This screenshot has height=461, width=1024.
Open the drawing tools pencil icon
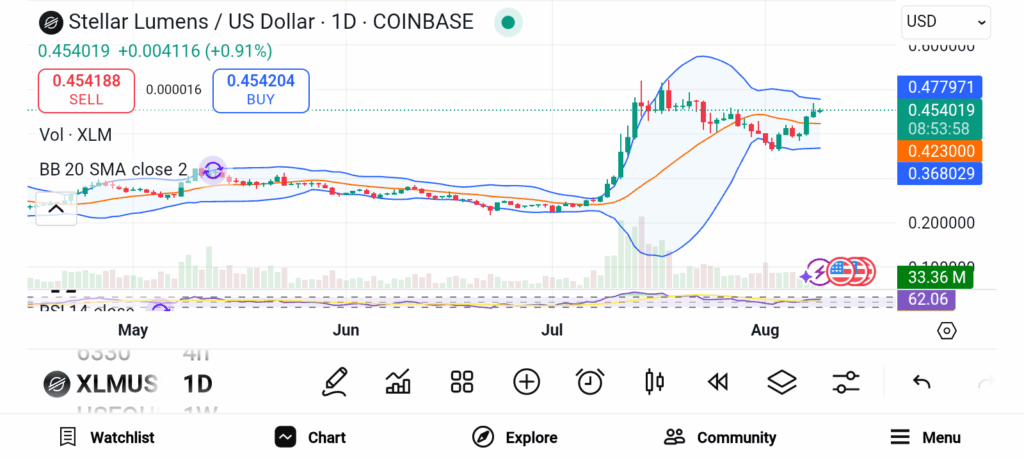pos(335,381)
